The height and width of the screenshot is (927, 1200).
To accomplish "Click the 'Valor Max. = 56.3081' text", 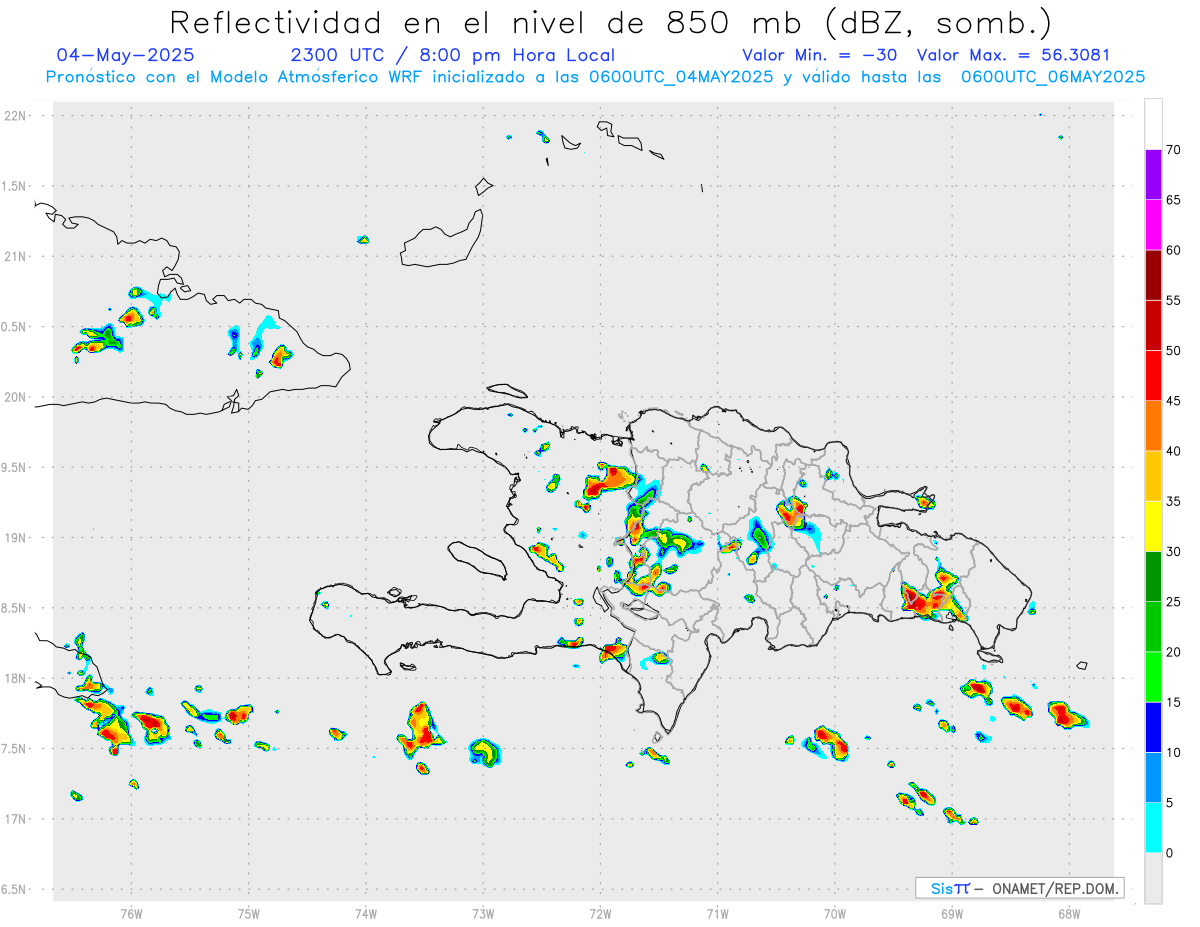I will [x=1013, y=55].
